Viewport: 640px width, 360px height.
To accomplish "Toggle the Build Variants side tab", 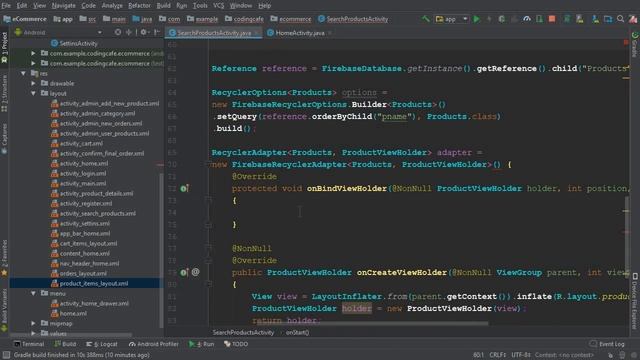I will 4,309.
